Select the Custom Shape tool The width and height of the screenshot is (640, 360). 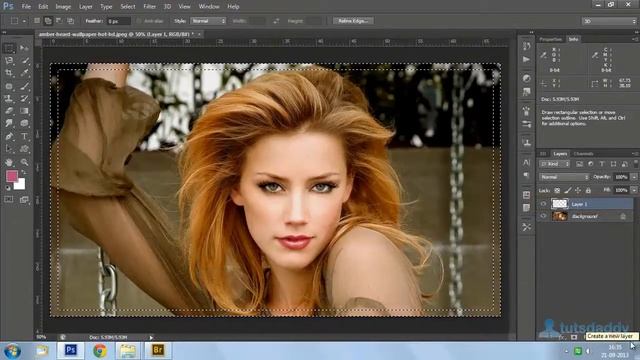(x=24, y=149)
